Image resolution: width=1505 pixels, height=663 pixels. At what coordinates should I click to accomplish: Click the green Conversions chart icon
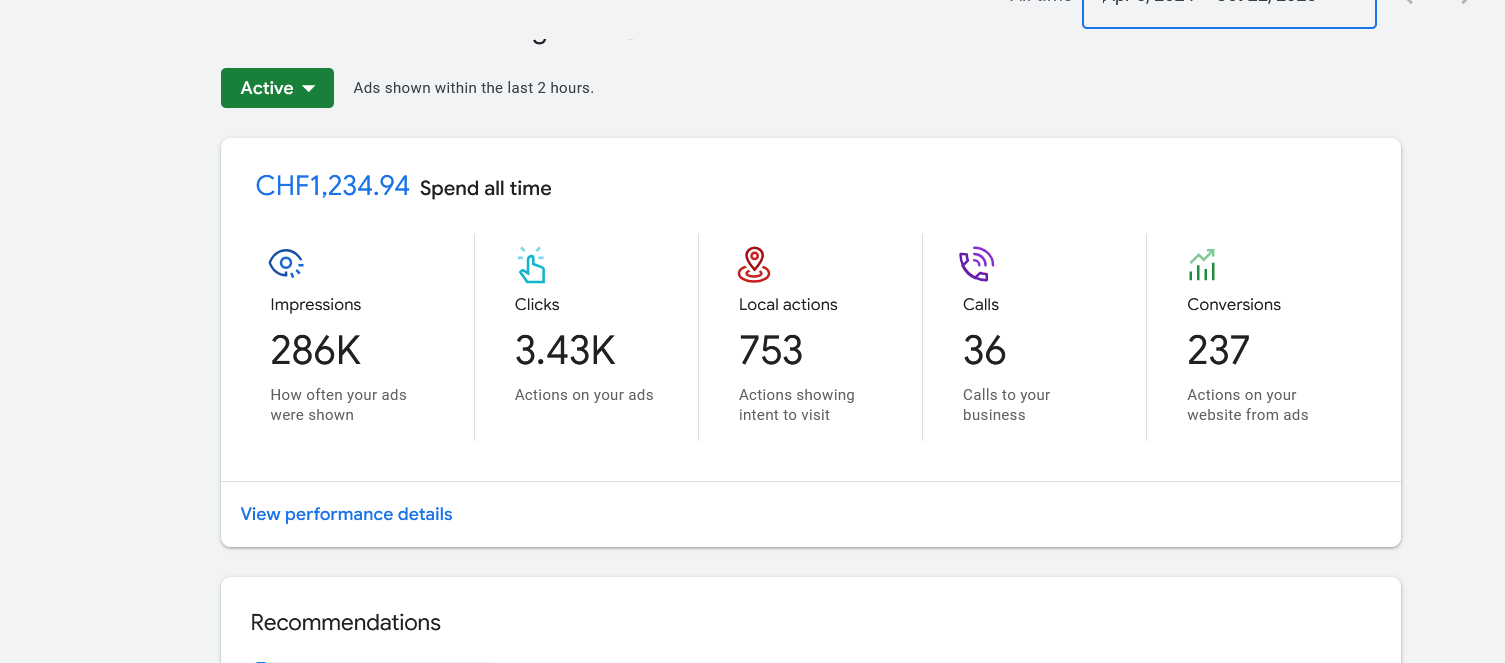[1202, 265]
